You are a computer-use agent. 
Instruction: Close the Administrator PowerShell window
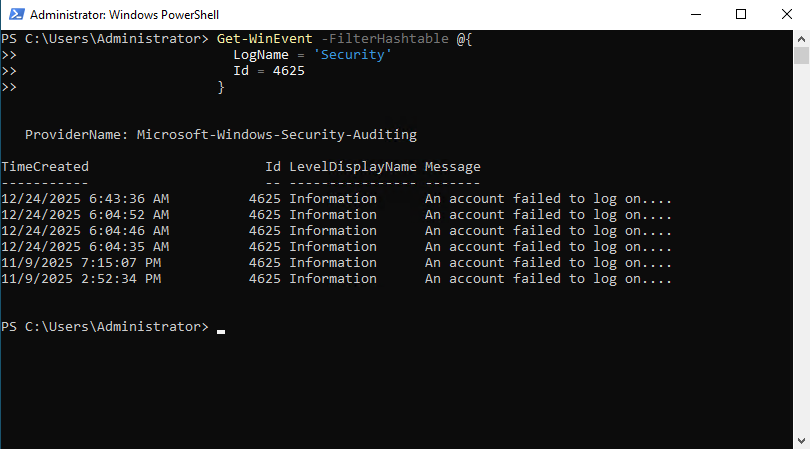[x=787, y=15]
